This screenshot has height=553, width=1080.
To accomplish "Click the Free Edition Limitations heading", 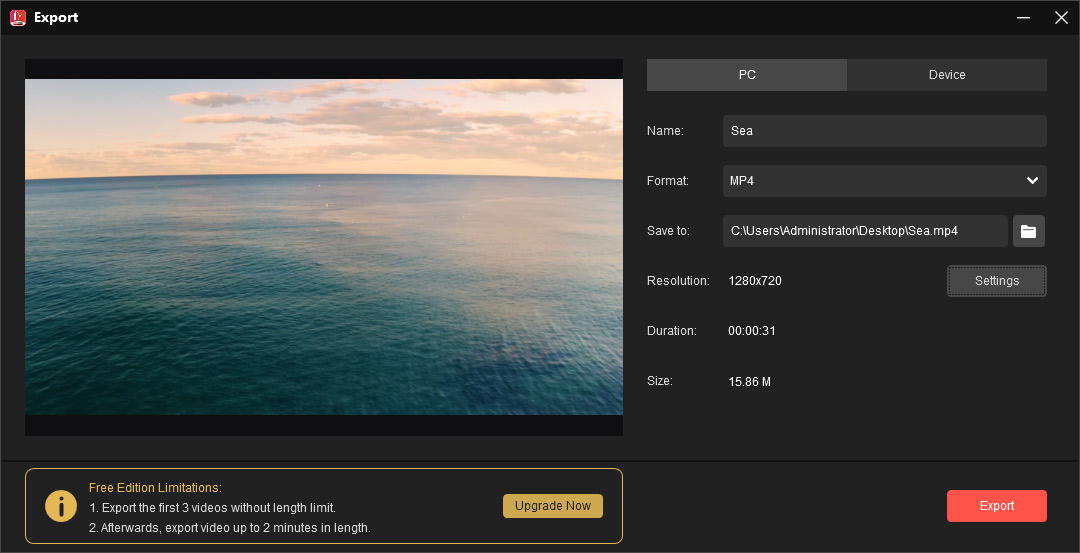I will click(x=154, y=488).
